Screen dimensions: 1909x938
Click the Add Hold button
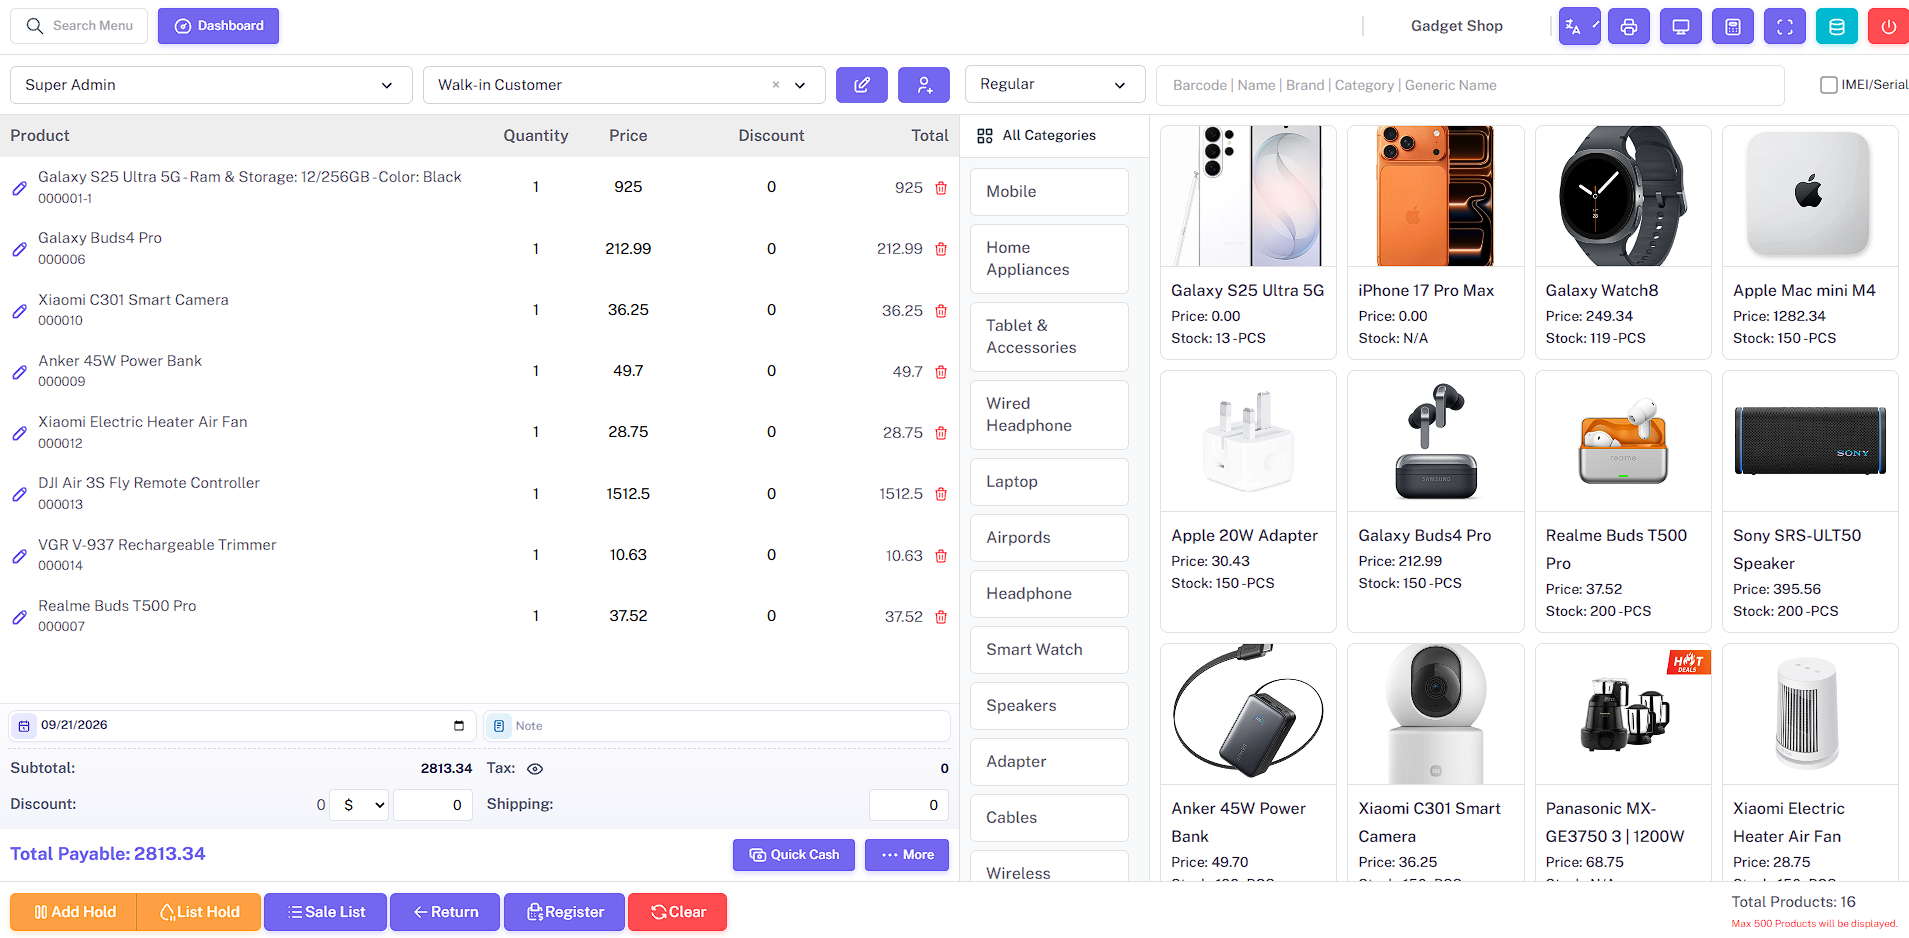click(x=74, y=912)
